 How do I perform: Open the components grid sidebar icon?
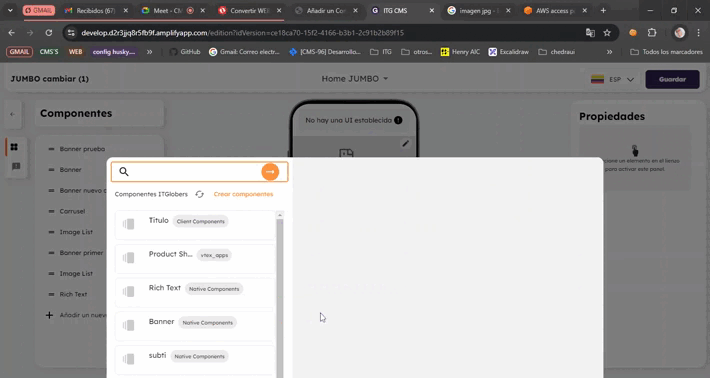[14, 147]
